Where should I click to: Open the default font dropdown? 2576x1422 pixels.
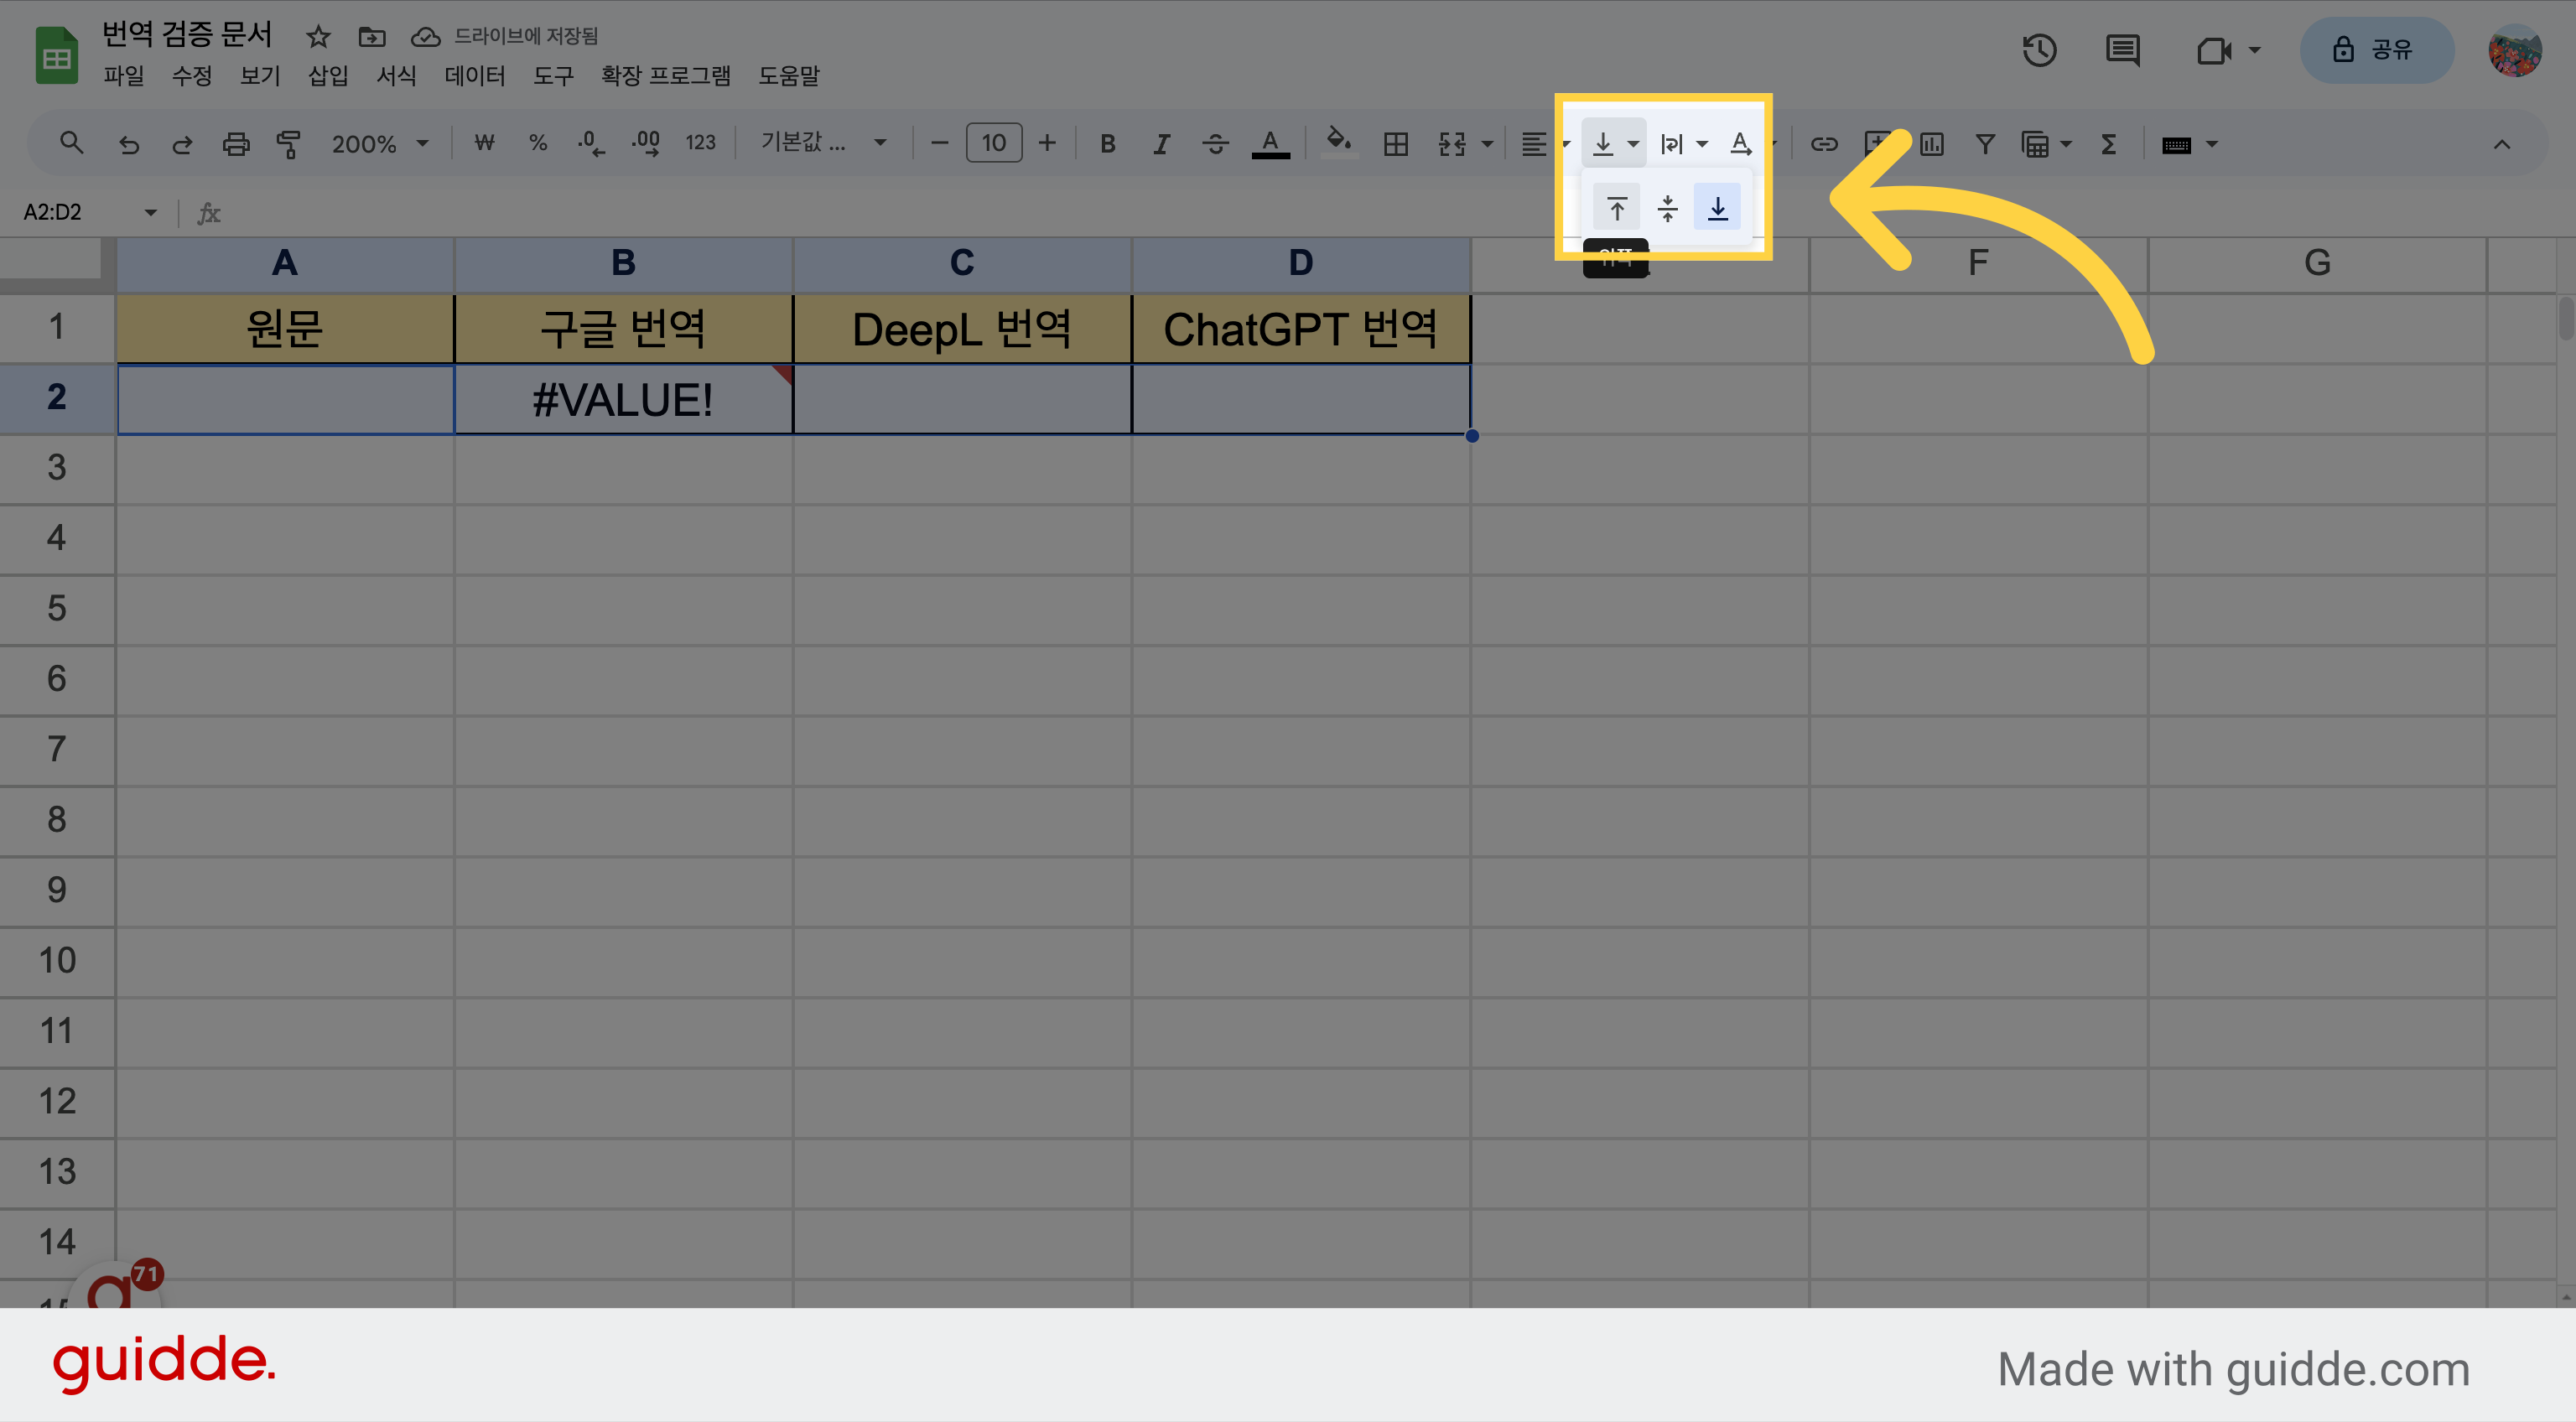point(823,144)
